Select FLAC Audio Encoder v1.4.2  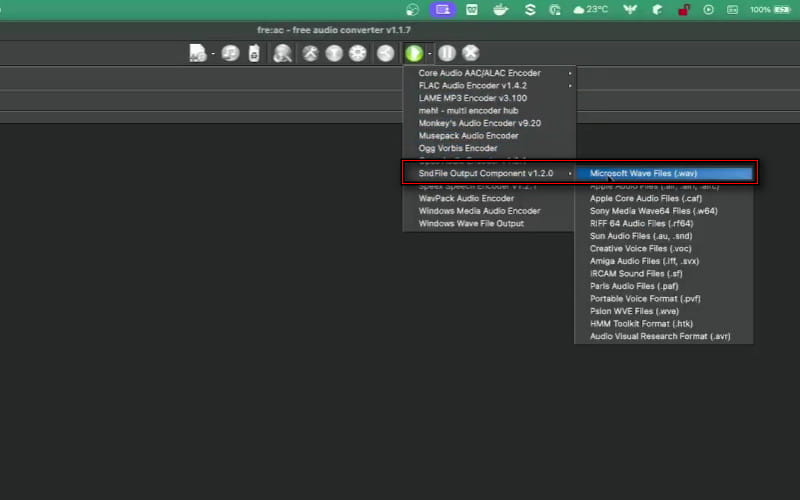[472, 86]
